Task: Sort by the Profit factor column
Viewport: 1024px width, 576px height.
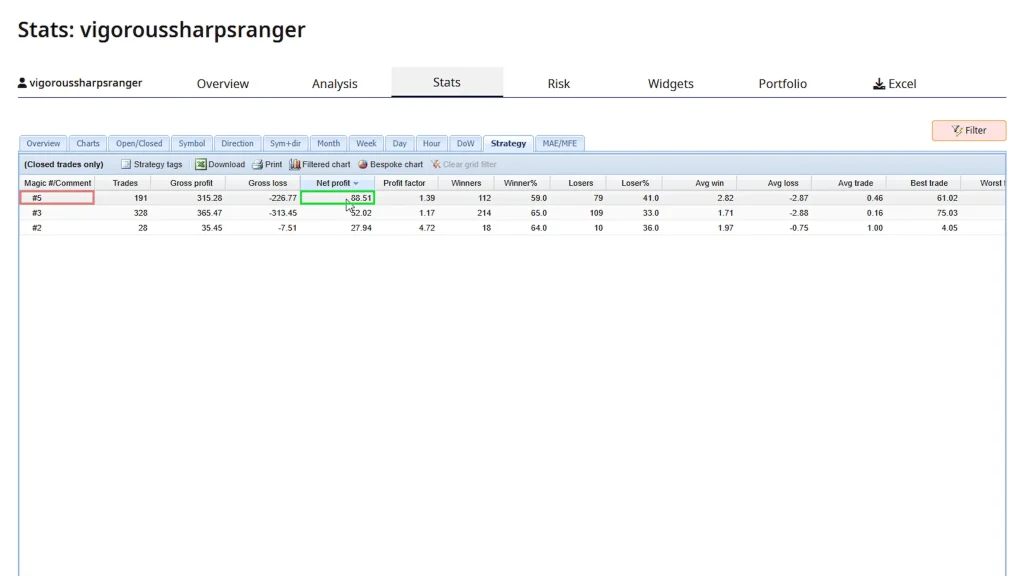Action: click(404, 183)
